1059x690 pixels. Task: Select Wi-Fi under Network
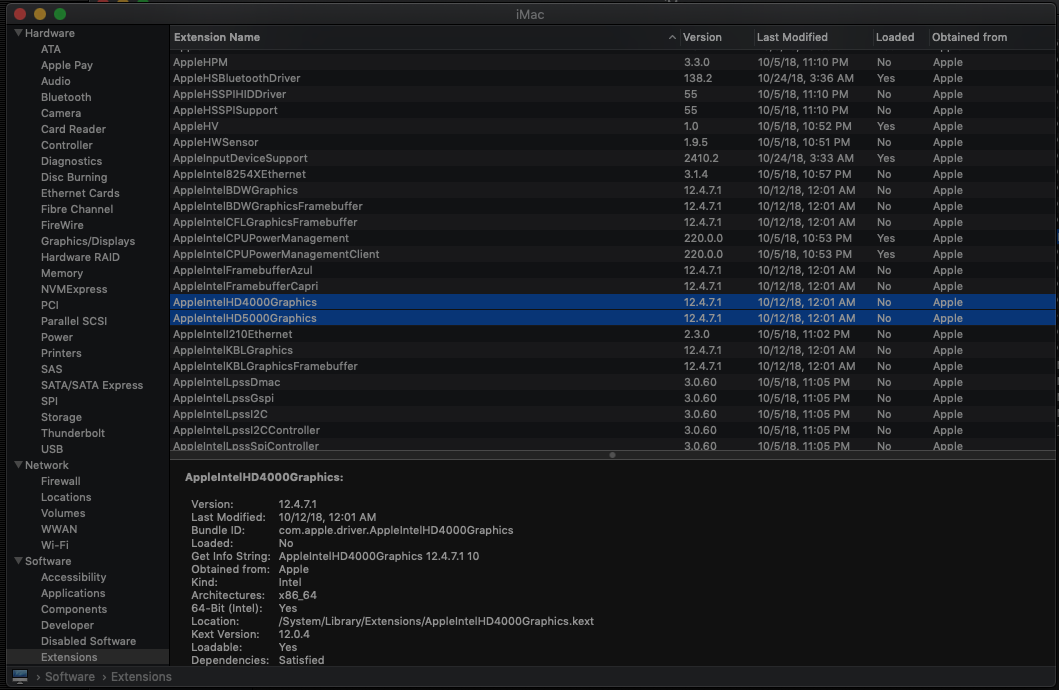click(55, 545)
